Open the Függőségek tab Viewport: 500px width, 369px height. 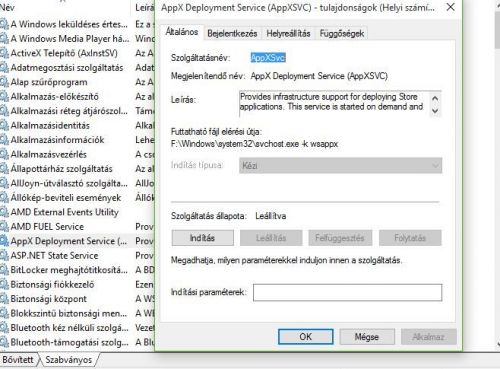[342, 33]
